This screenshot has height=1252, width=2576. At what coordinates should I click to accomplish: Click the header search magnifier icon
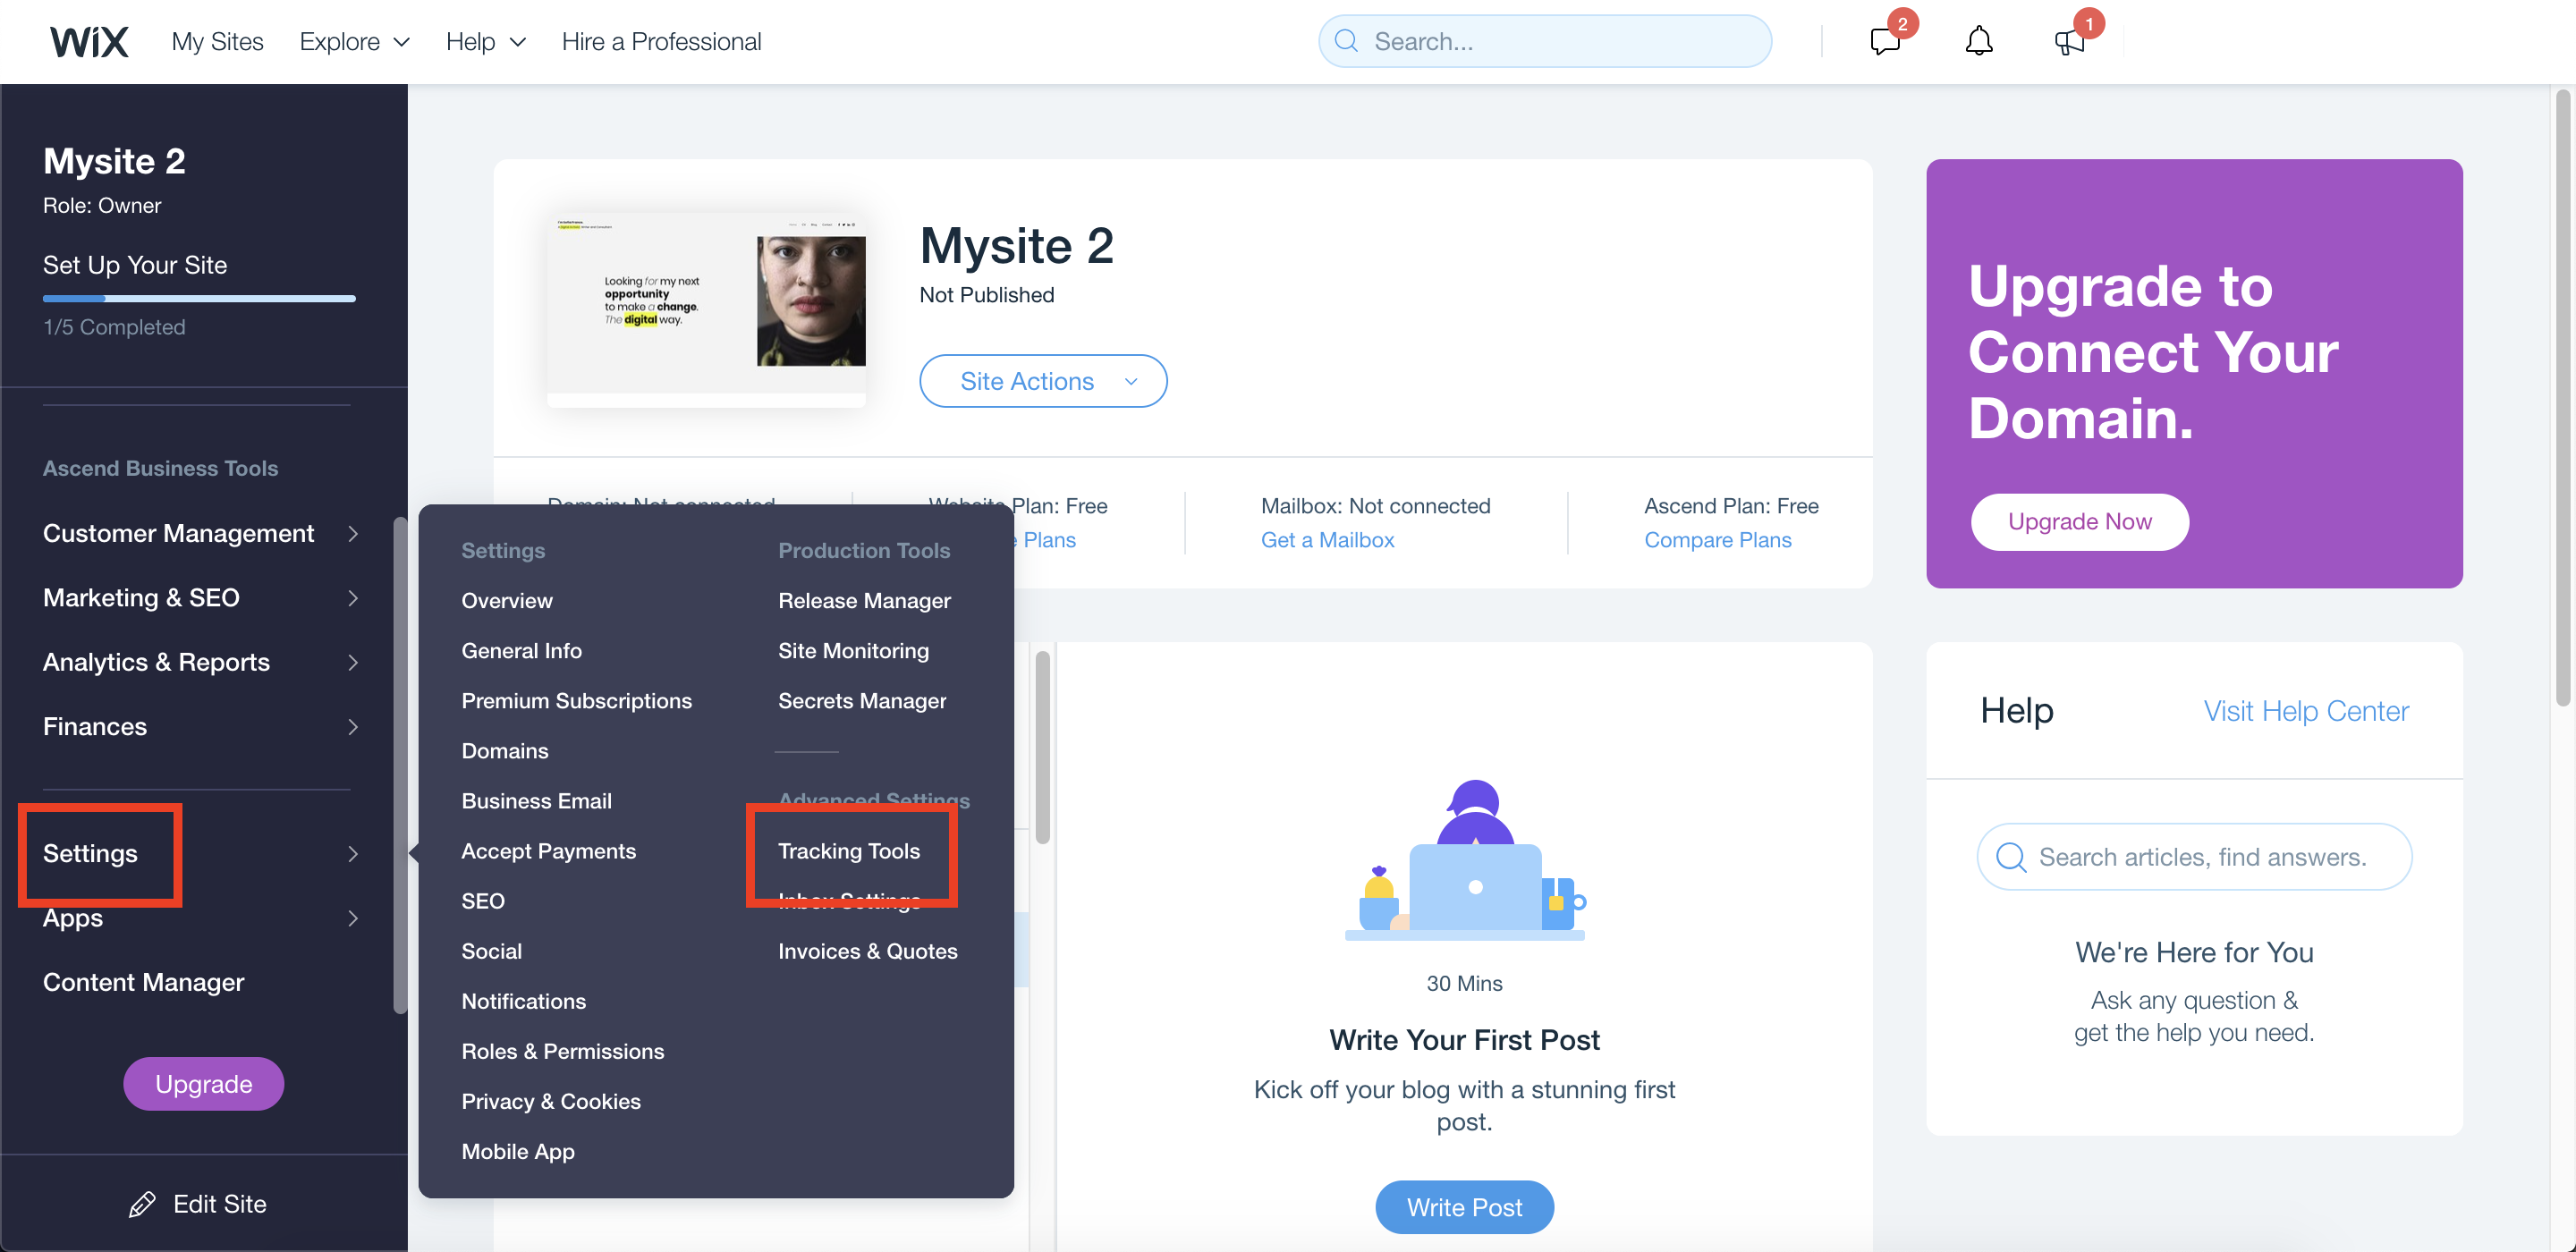pyautogui.click(x=1346, y=41)
